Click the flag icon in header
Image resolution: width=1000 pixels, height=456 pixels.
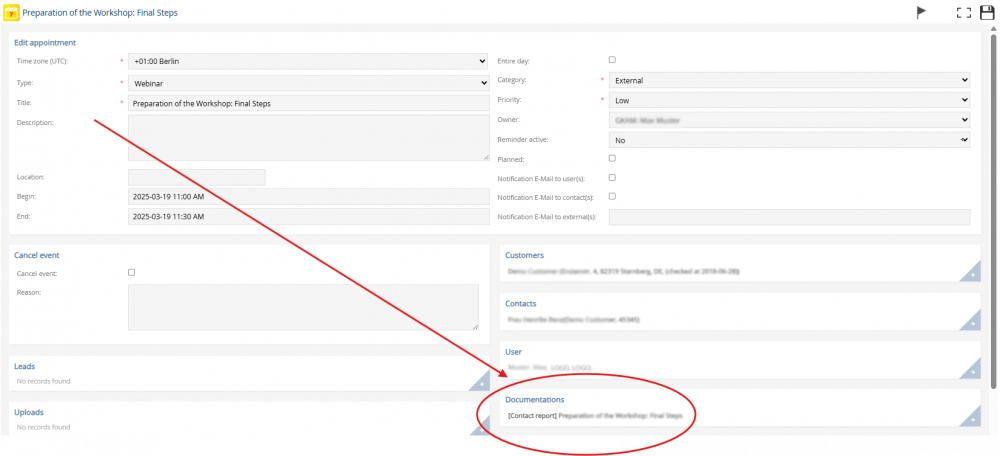click(x=921, y=12)
